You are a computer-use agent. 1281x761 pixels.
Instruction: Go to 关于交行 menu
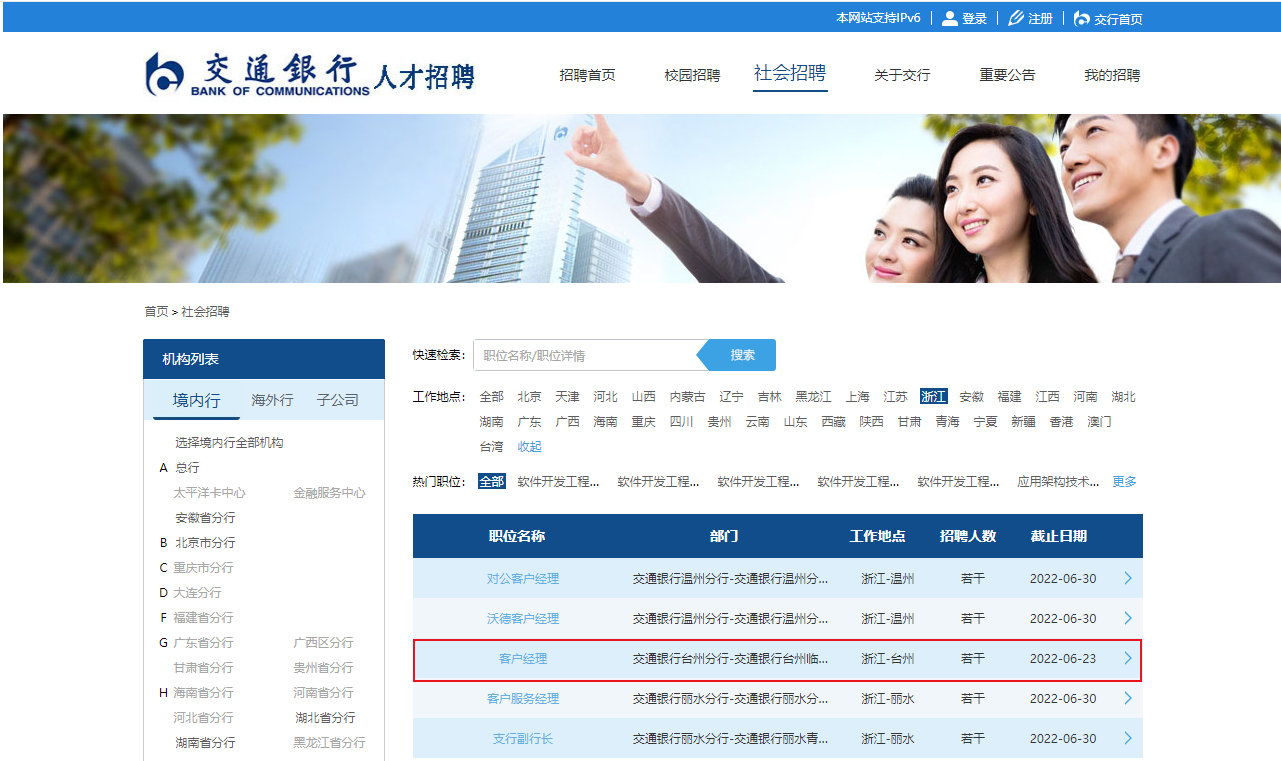902,75
